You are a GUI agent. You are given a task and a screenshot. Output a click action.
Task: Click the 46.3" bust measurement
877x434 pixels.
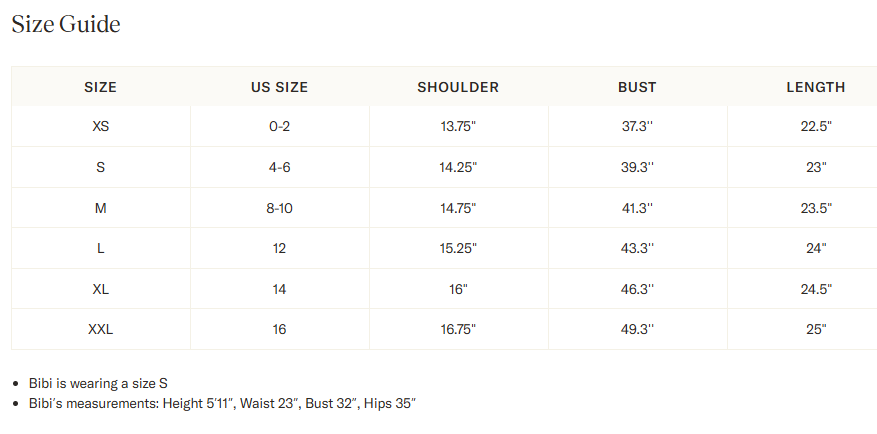(637, 289)
